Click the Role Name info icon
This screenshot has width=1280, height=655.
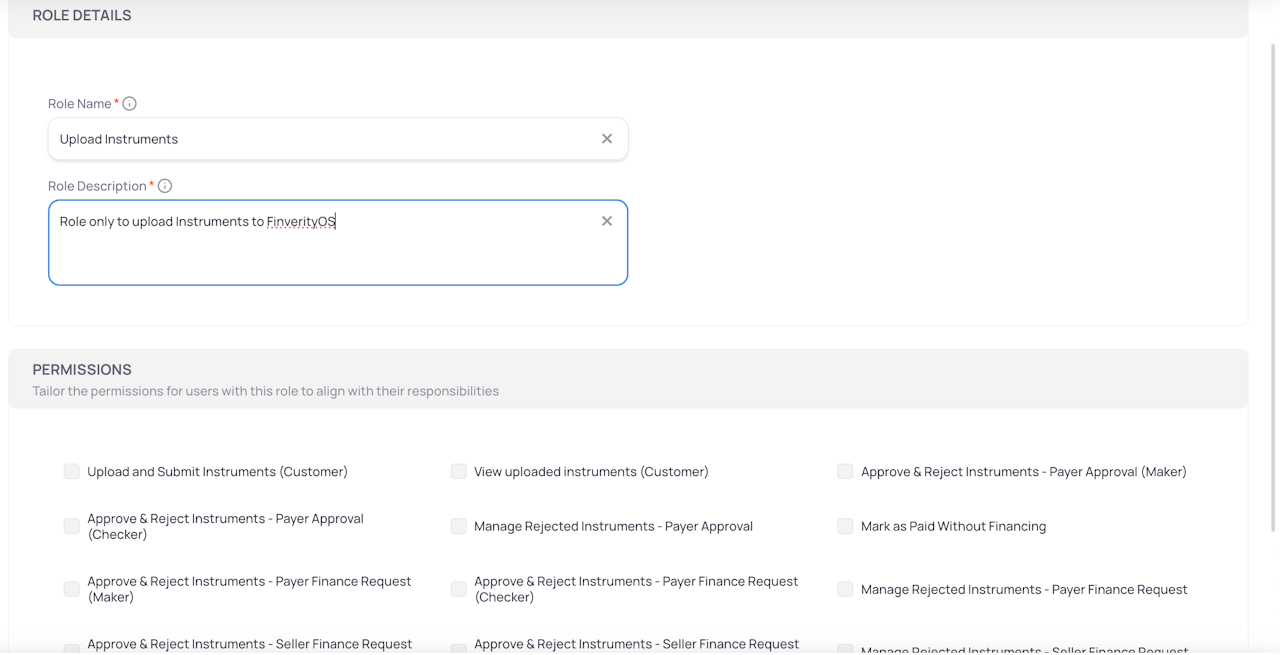129,104
